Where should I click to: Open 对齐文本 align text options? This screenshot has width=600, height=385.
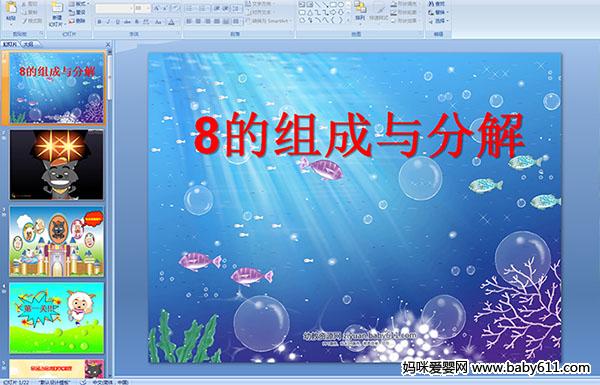261,12
